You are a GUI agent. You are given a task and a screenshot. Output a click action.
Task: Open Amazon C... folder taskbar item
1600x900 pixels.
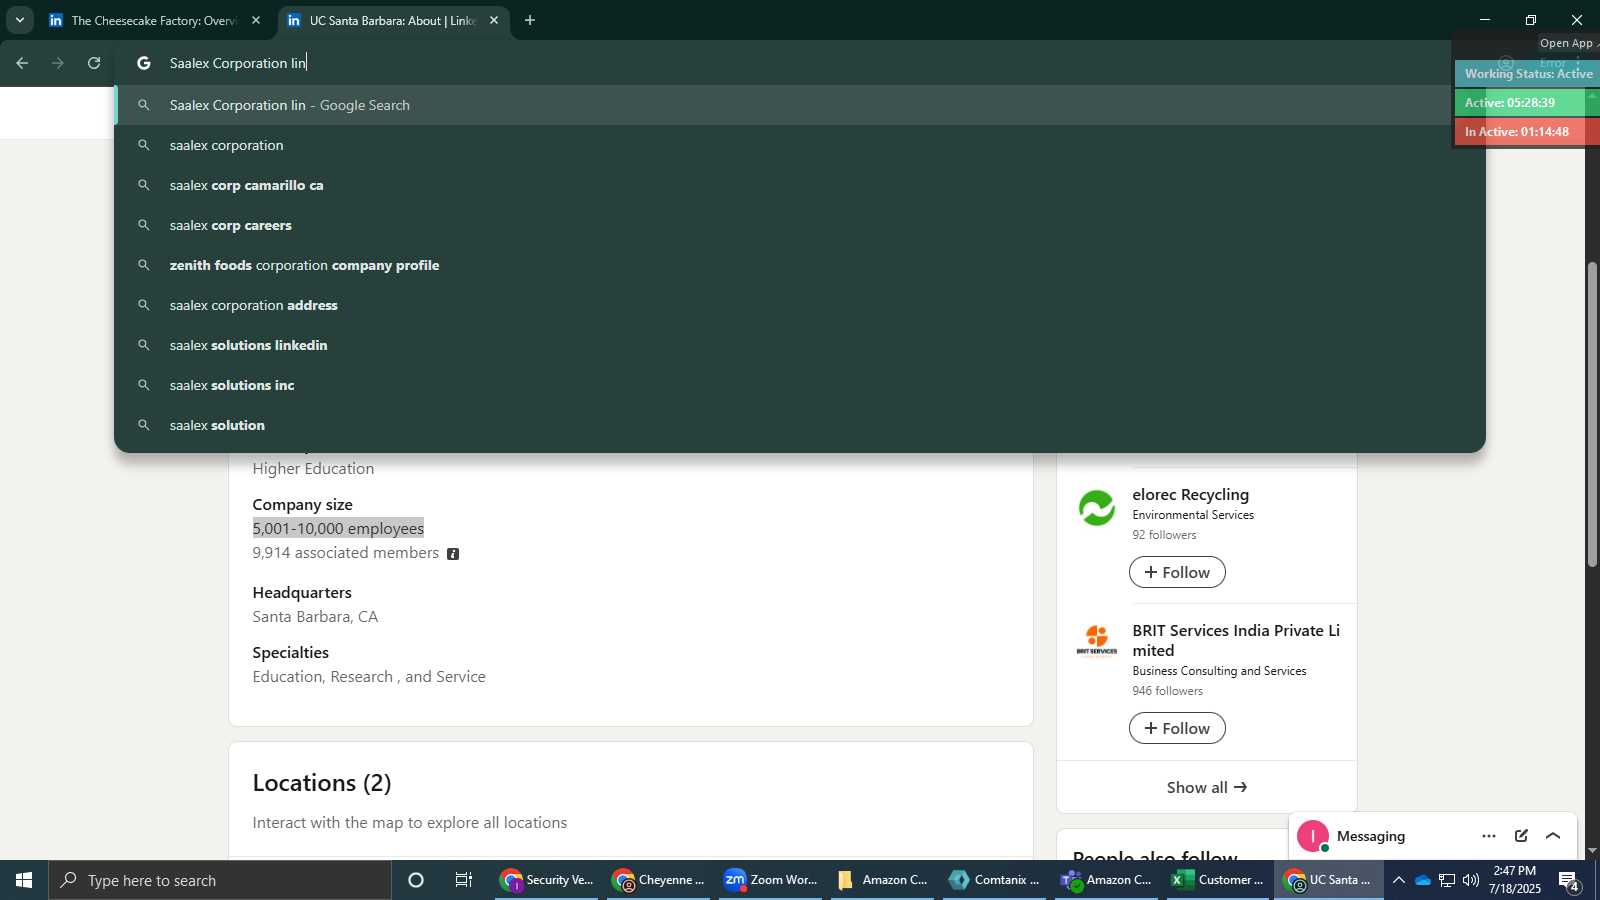point(884,880)
